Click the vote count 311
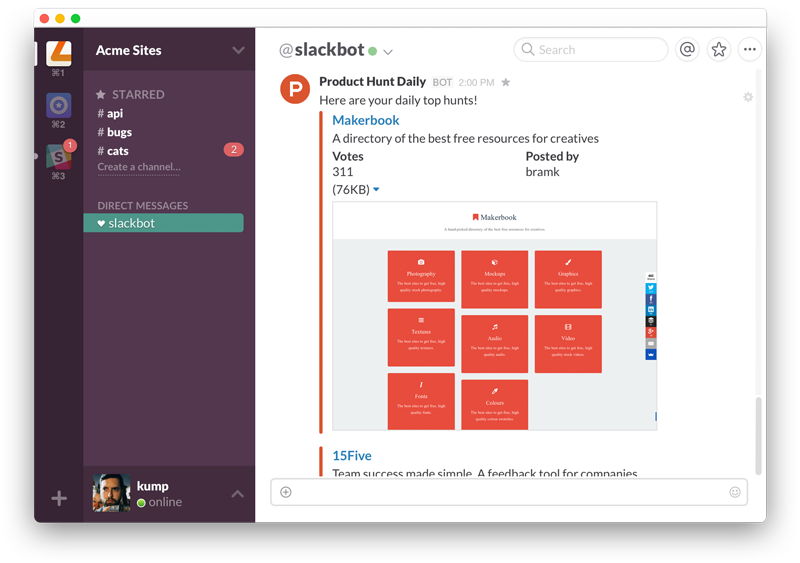The height and width of the screenshot is (563, 800). [x=343, y=172]
